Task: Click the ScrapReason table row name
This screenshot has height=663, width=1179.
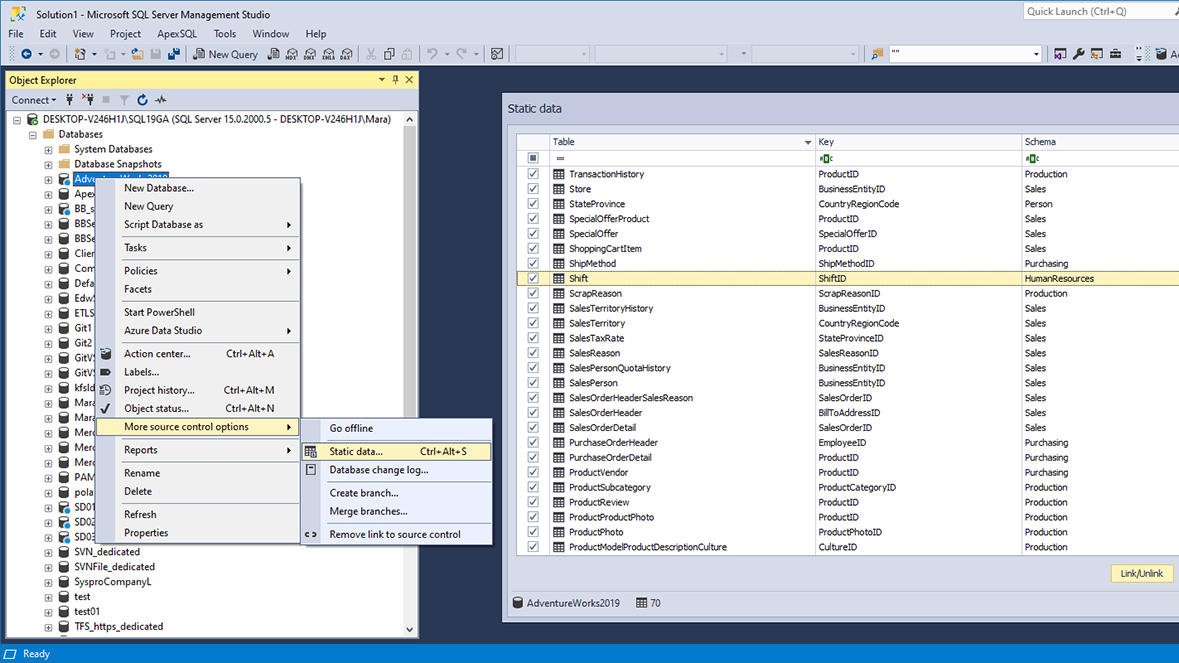Action: tap(595, 293)
